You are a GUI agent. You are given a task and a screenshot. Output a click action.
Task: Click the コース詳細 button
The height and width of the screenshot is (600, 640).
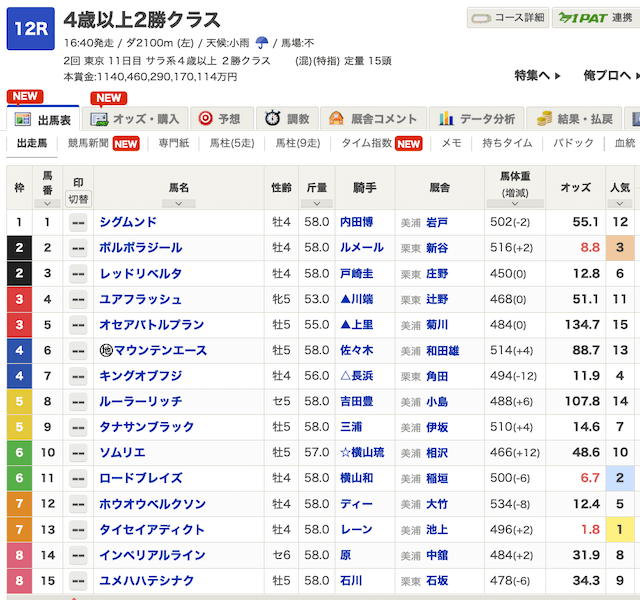(x=507, y=18)
